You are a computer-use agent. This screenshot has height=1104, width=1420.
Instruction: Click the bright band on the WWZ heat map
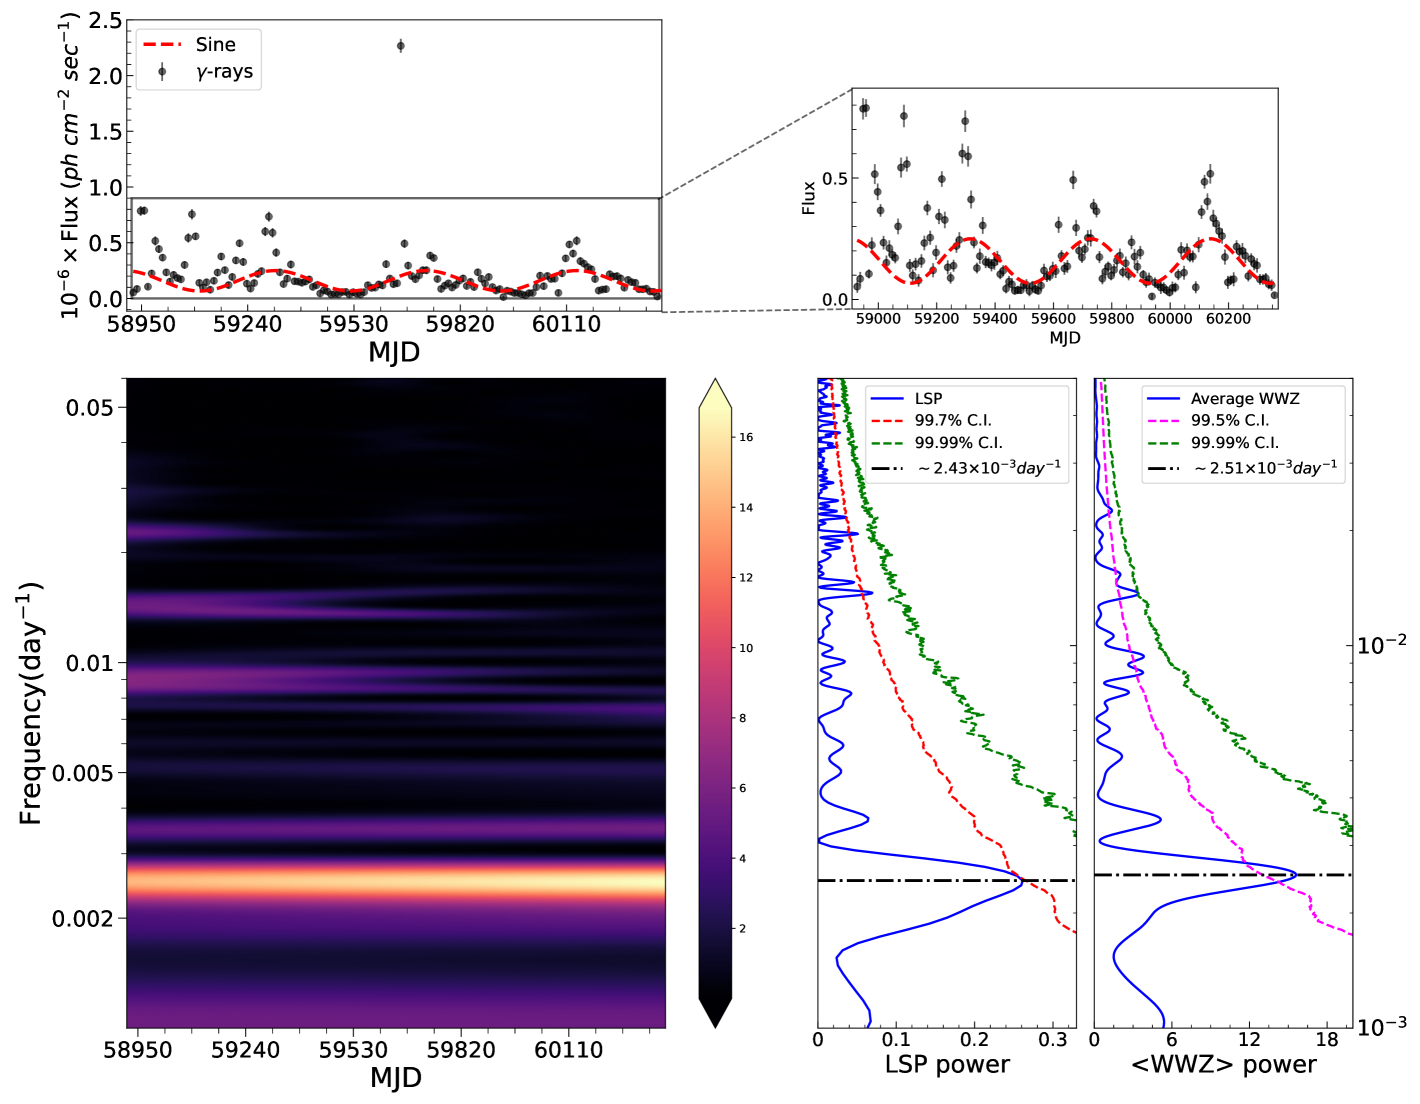396,881
